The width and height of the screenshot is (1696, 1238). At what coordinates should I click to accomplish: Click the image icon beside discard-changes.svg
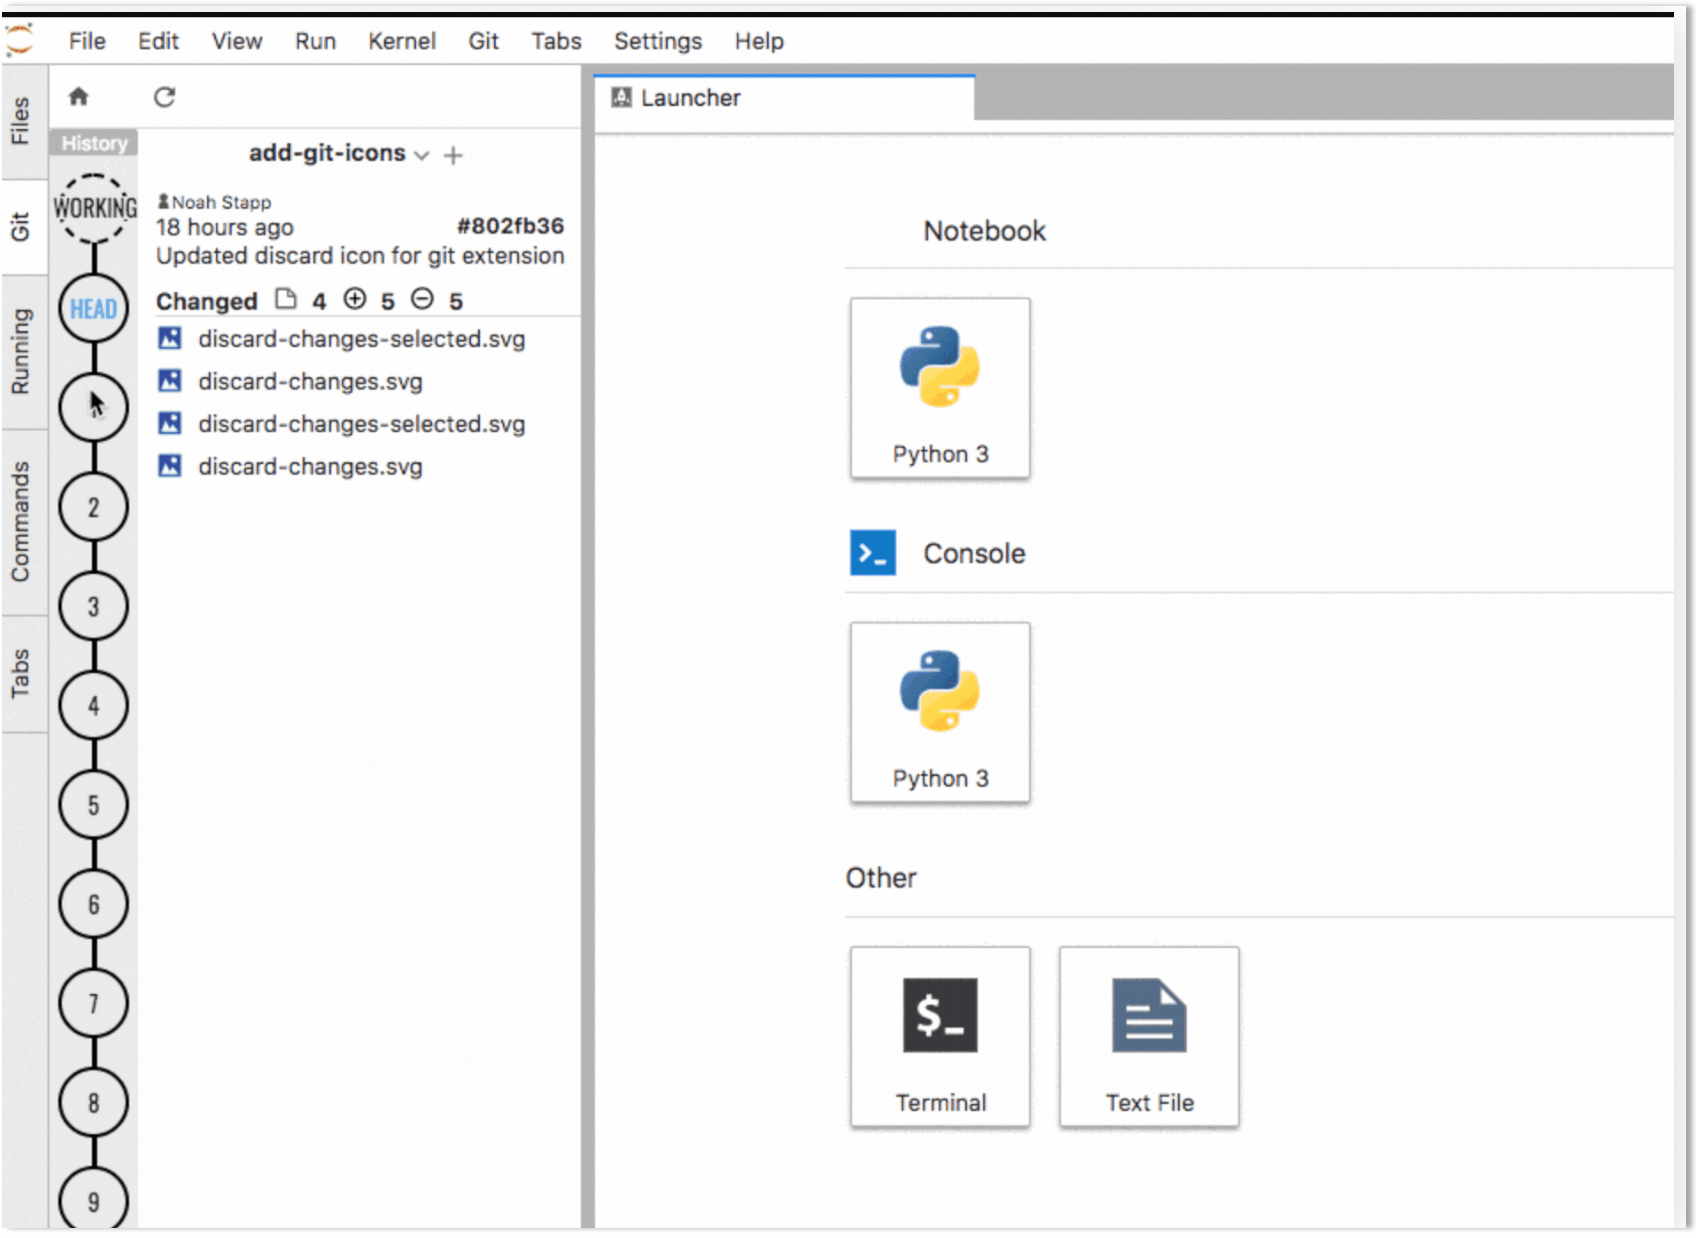coord(169,381)
